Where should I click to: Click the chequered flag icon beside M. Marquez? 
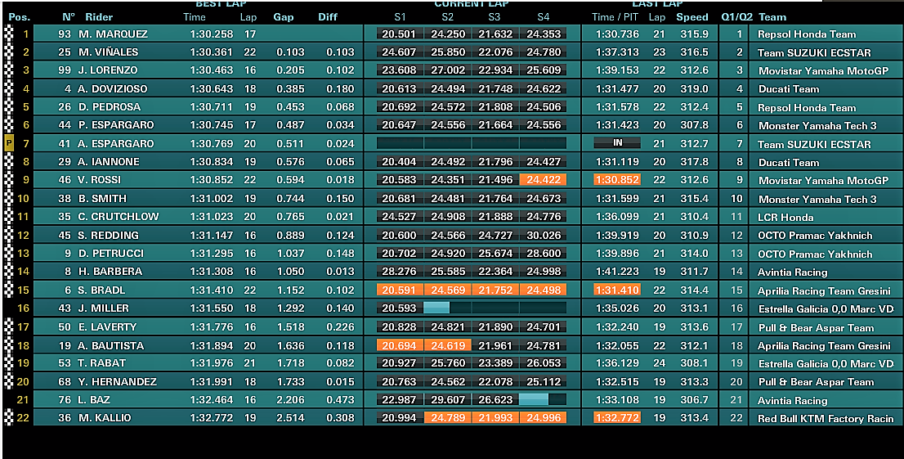pyautogui.click(x=8, y=34)
